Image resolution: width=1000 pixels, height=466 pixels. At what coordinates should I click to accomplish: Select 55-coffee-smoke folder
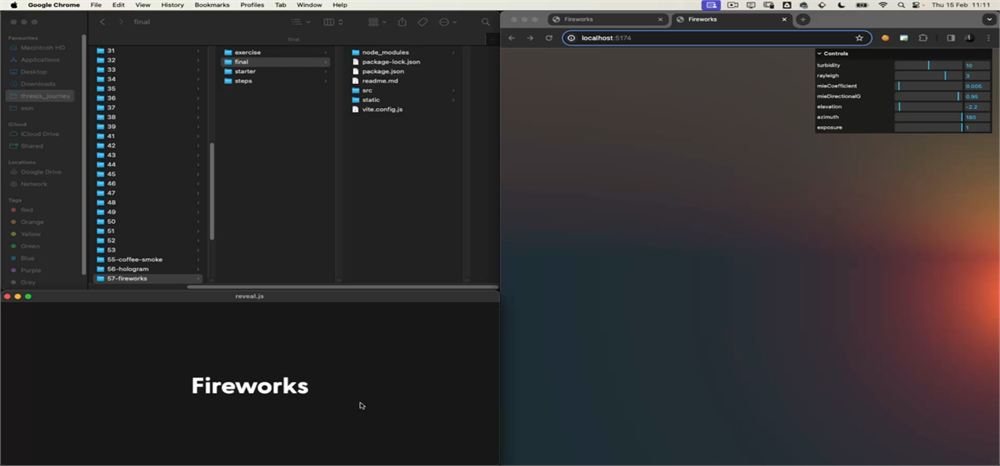(x=147, y=259)
